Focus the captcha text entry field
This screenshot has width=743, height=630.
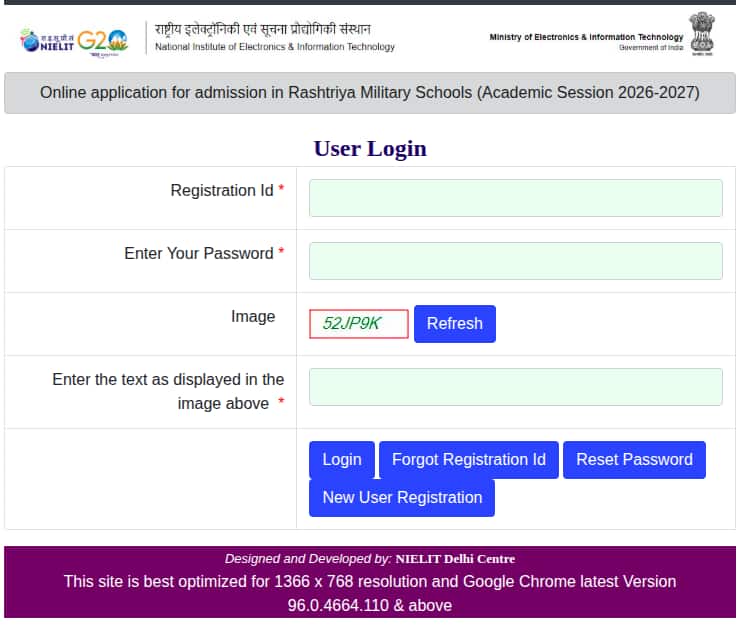click(x=515, y=387)
